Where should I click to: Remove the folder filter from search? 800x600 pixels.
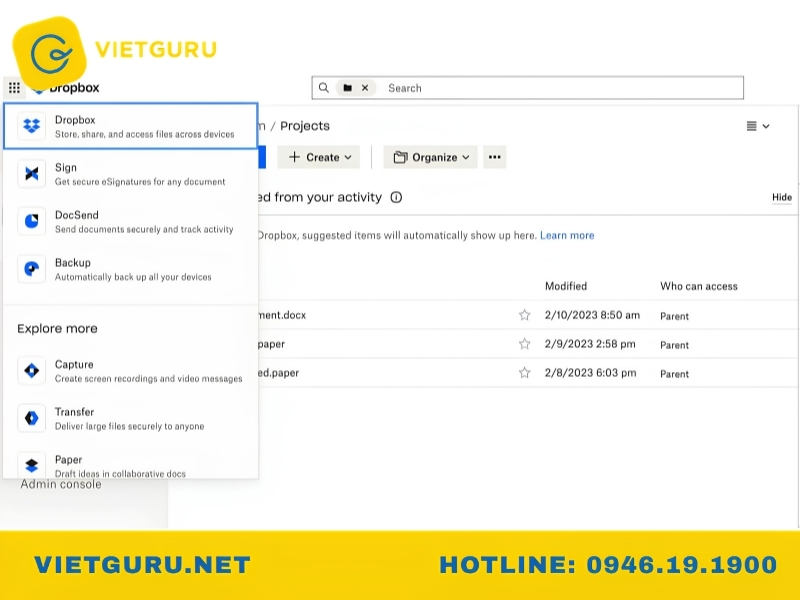pyautogui.click(x=365, y=88)
